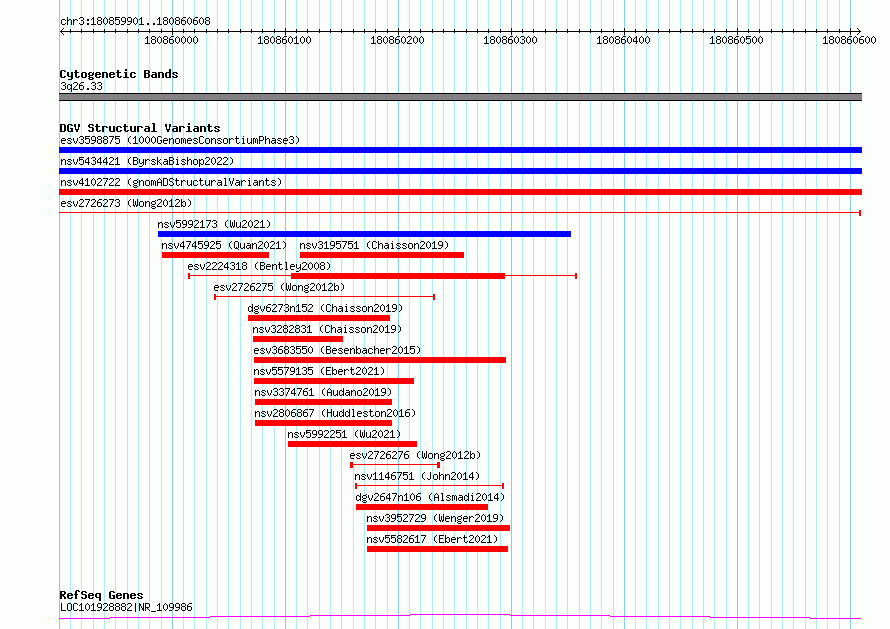Click the red nsv3195751 variant bar
Image resolution: width=890 pixels, height=629 pixels.
point(382,255)
